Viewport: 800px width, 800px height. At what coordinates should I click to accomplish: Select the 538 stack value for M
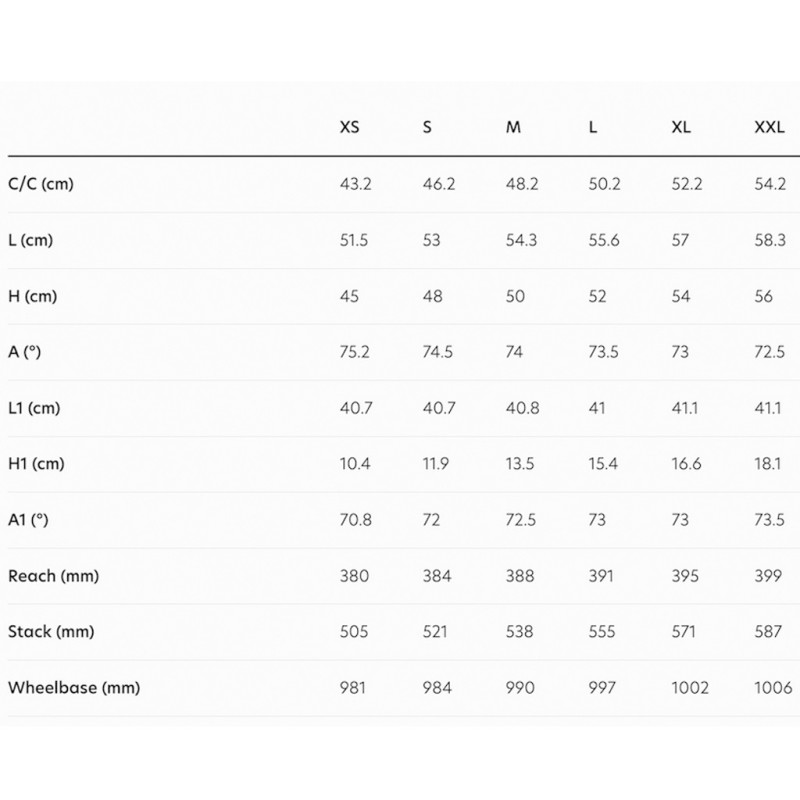pos(520,632)
